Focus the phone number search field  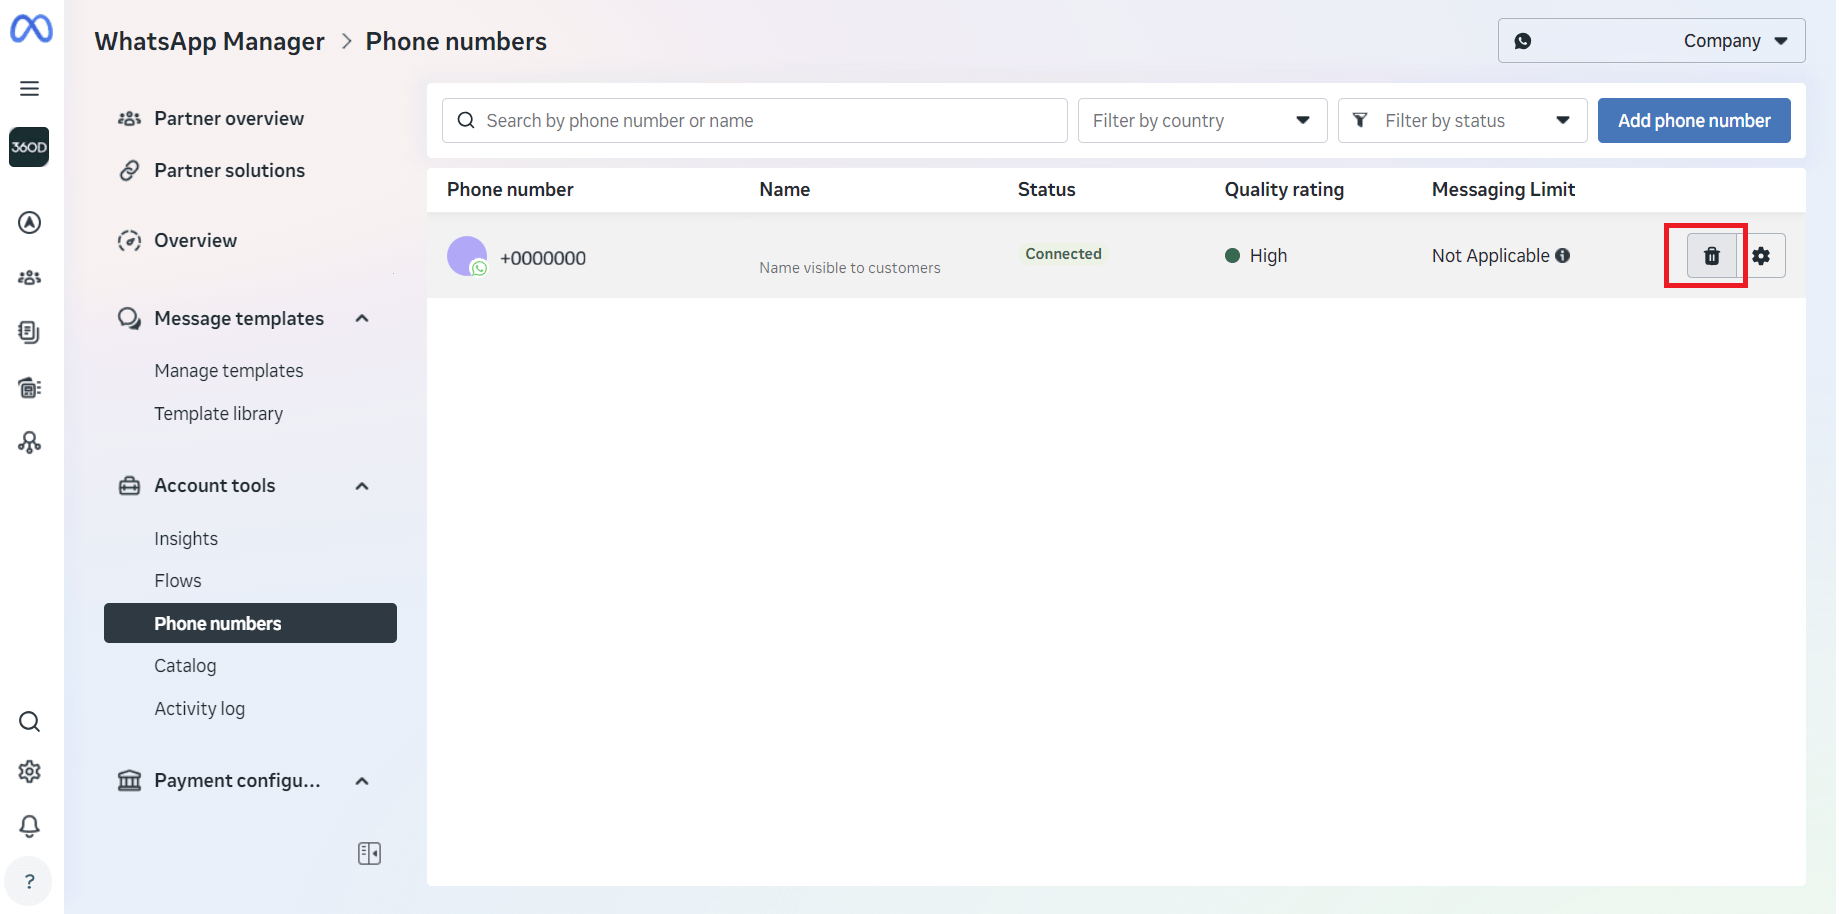point(755,121)
